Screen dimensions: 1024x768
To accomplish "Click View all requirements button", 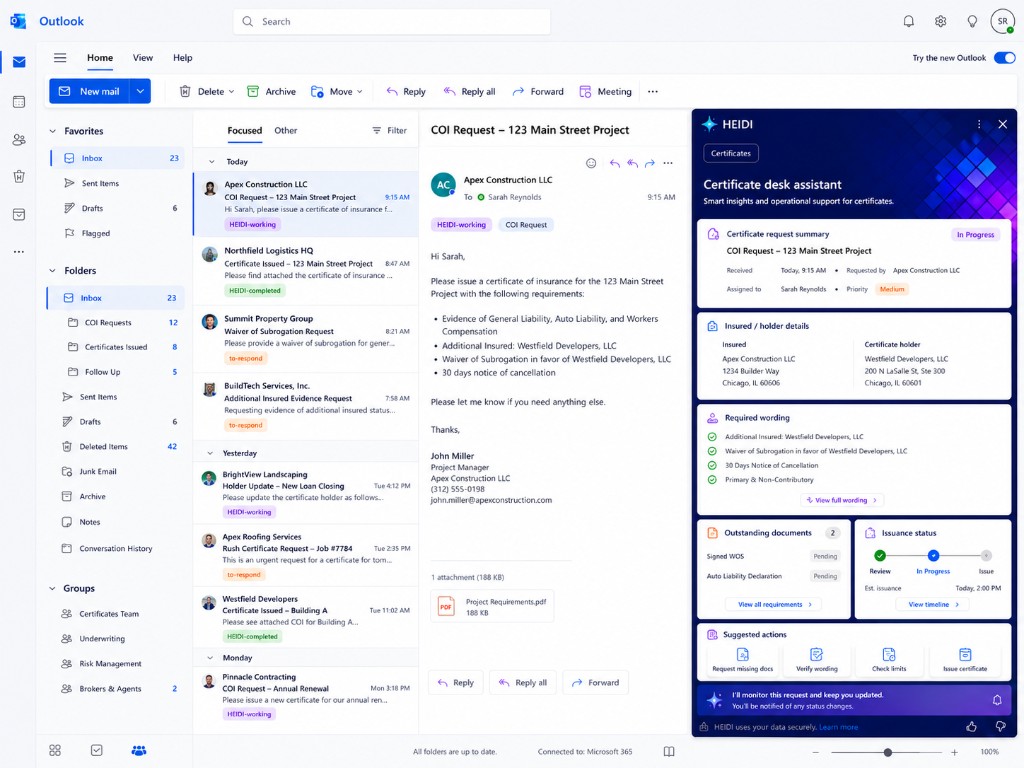I will pos(775,605).
